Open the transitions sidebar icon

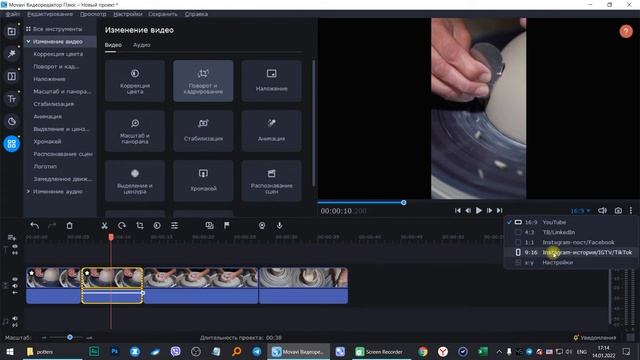(x=11, y=76)
